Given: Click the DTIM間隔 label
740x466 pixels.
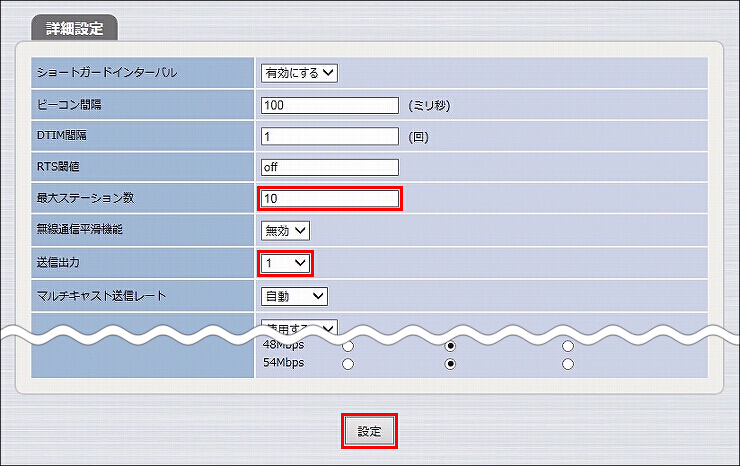Looking at the screenshot, I should (62, 136).
